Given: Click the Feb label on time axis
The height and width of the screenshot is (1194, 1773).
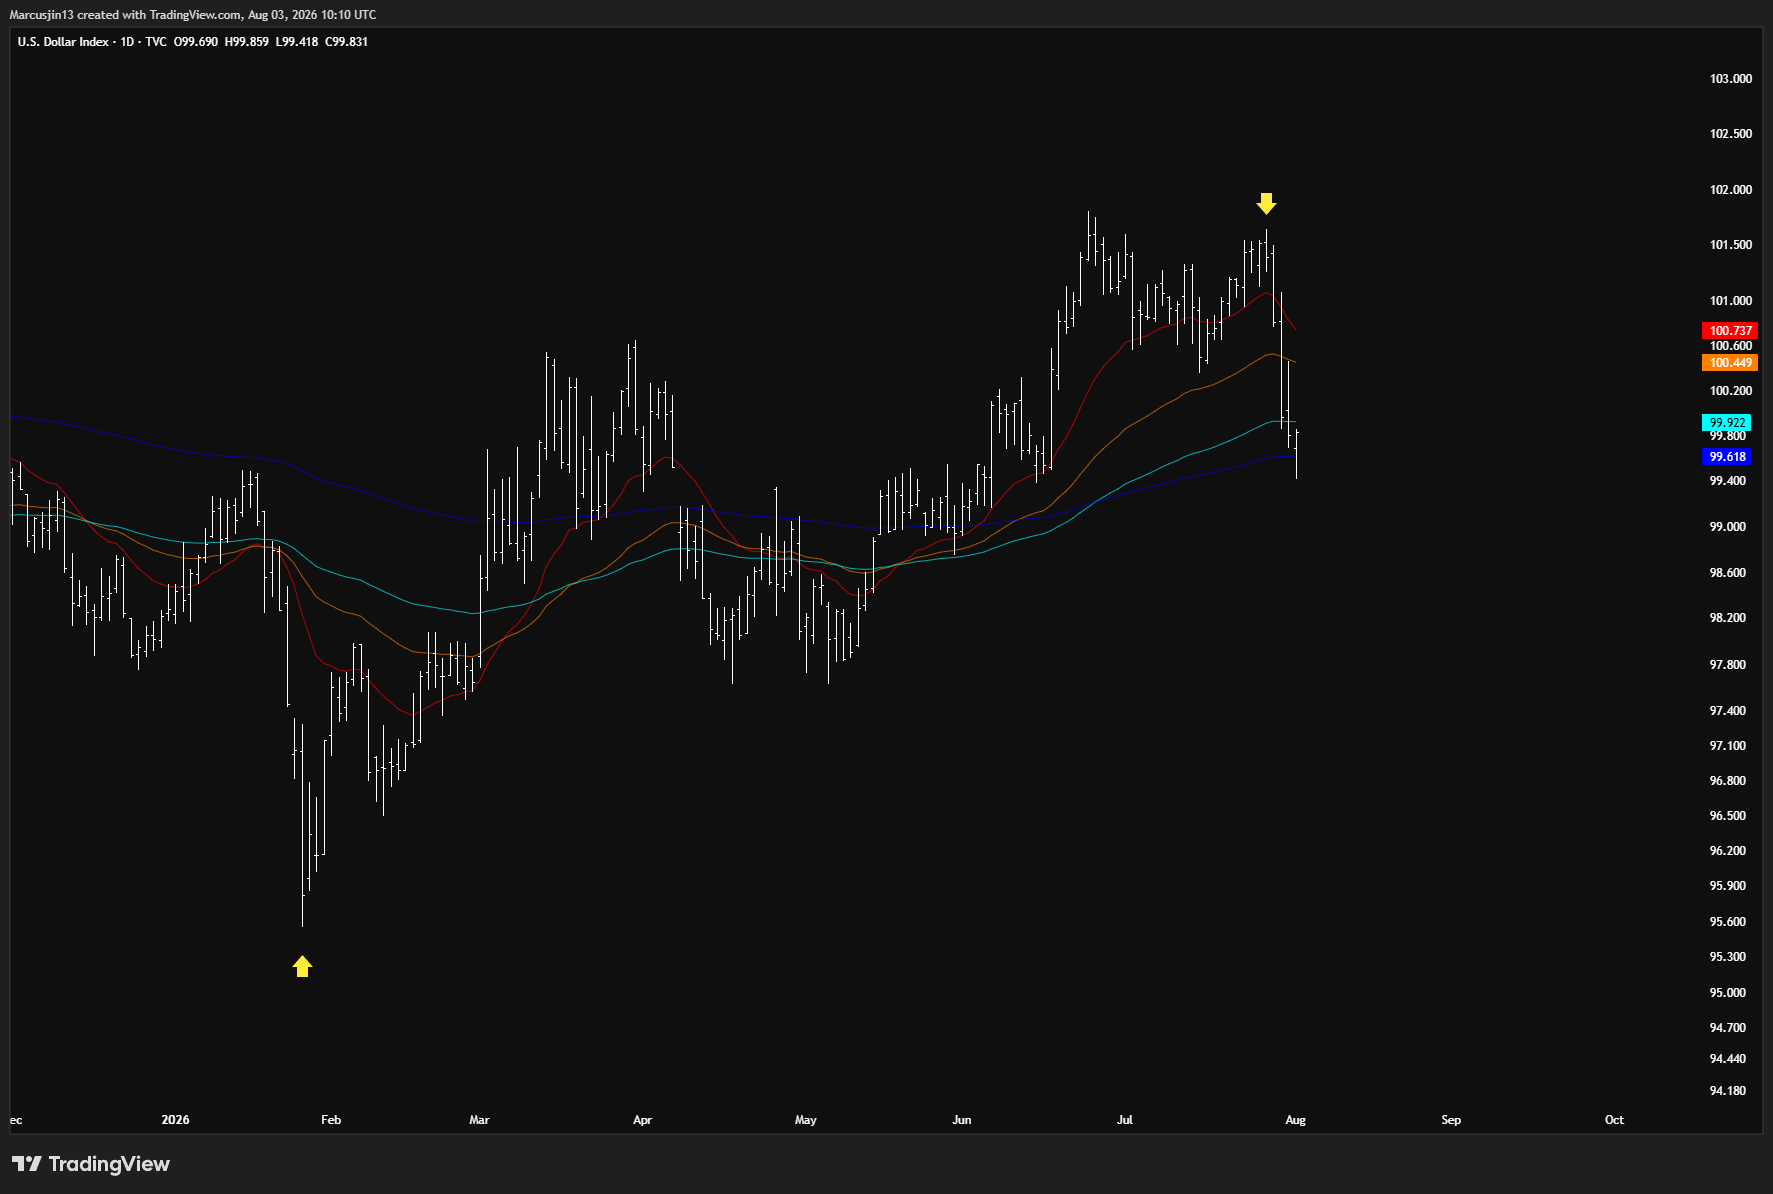Looking at the screenshot, I should [331, 1120].
